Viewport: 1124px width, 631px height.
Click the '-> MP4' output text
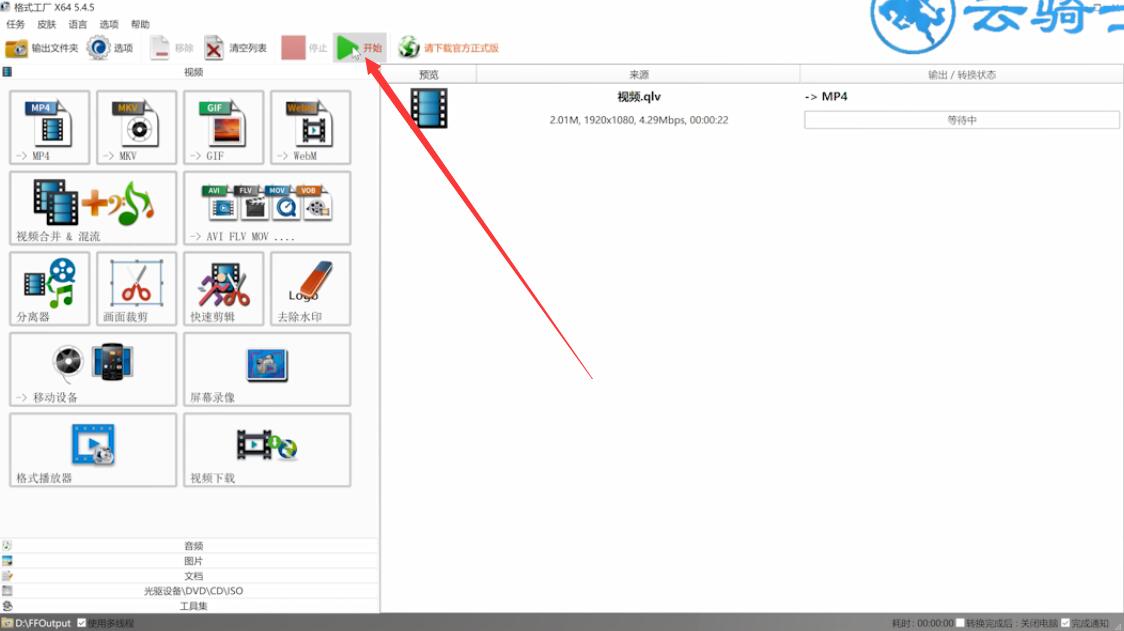(826, 96)
